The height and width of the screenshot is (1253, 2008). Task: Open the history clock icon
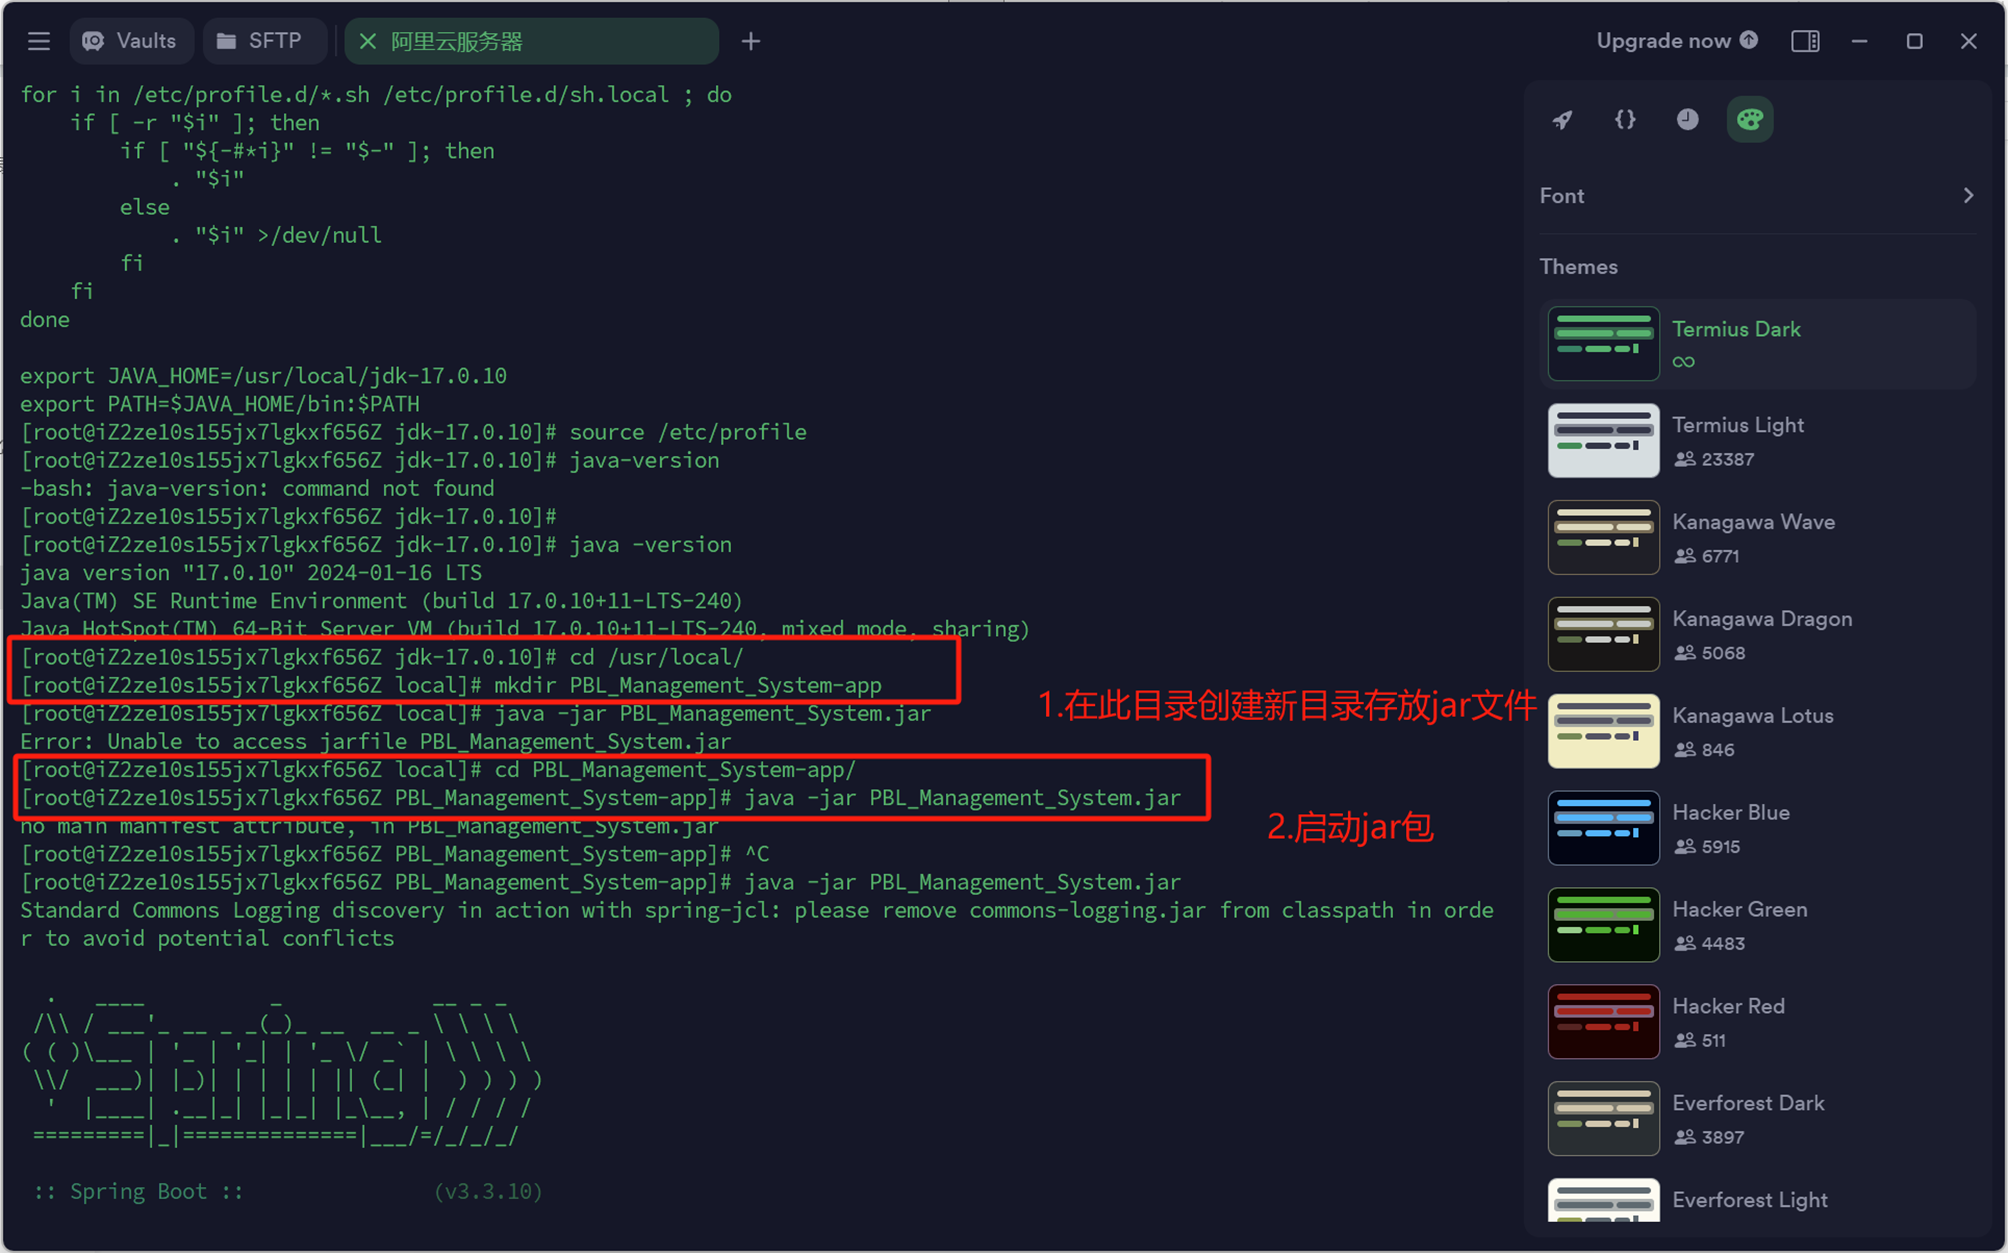coord(1687,119)
